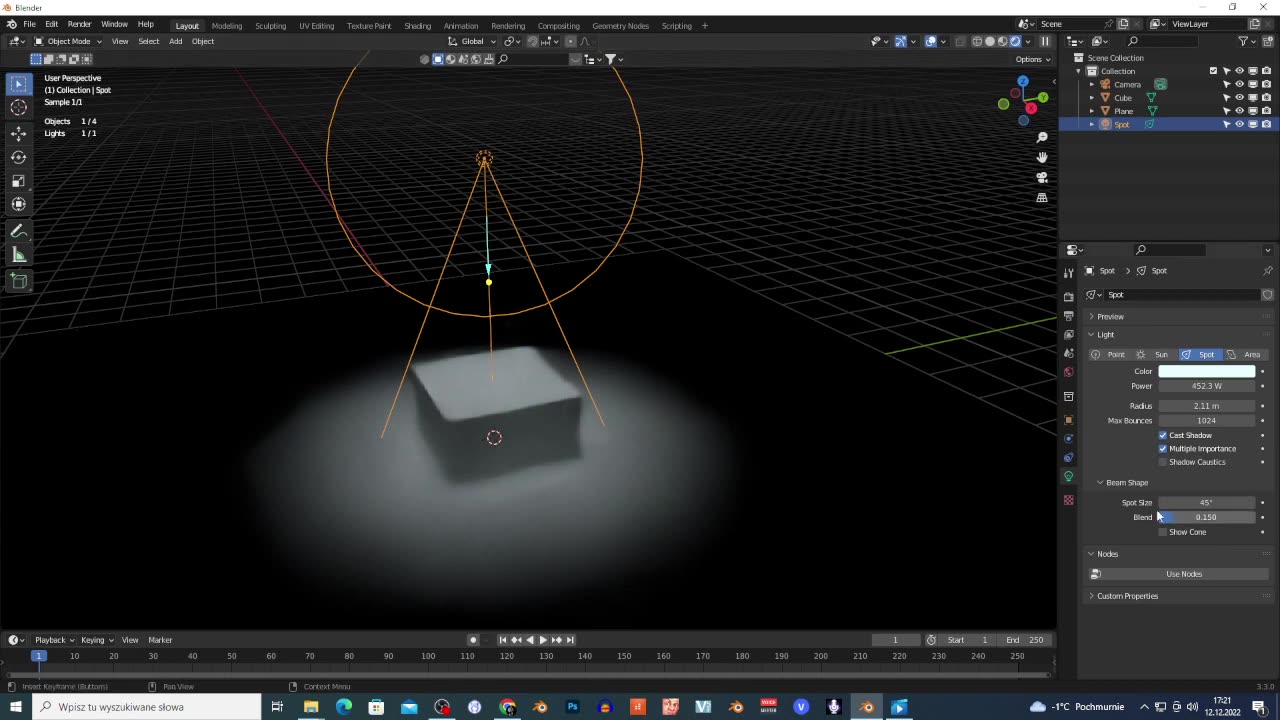This screenshot has height=720, width=1280.
Task: Select the Cursor tool in the viewport toolbar
Action: 18,108
